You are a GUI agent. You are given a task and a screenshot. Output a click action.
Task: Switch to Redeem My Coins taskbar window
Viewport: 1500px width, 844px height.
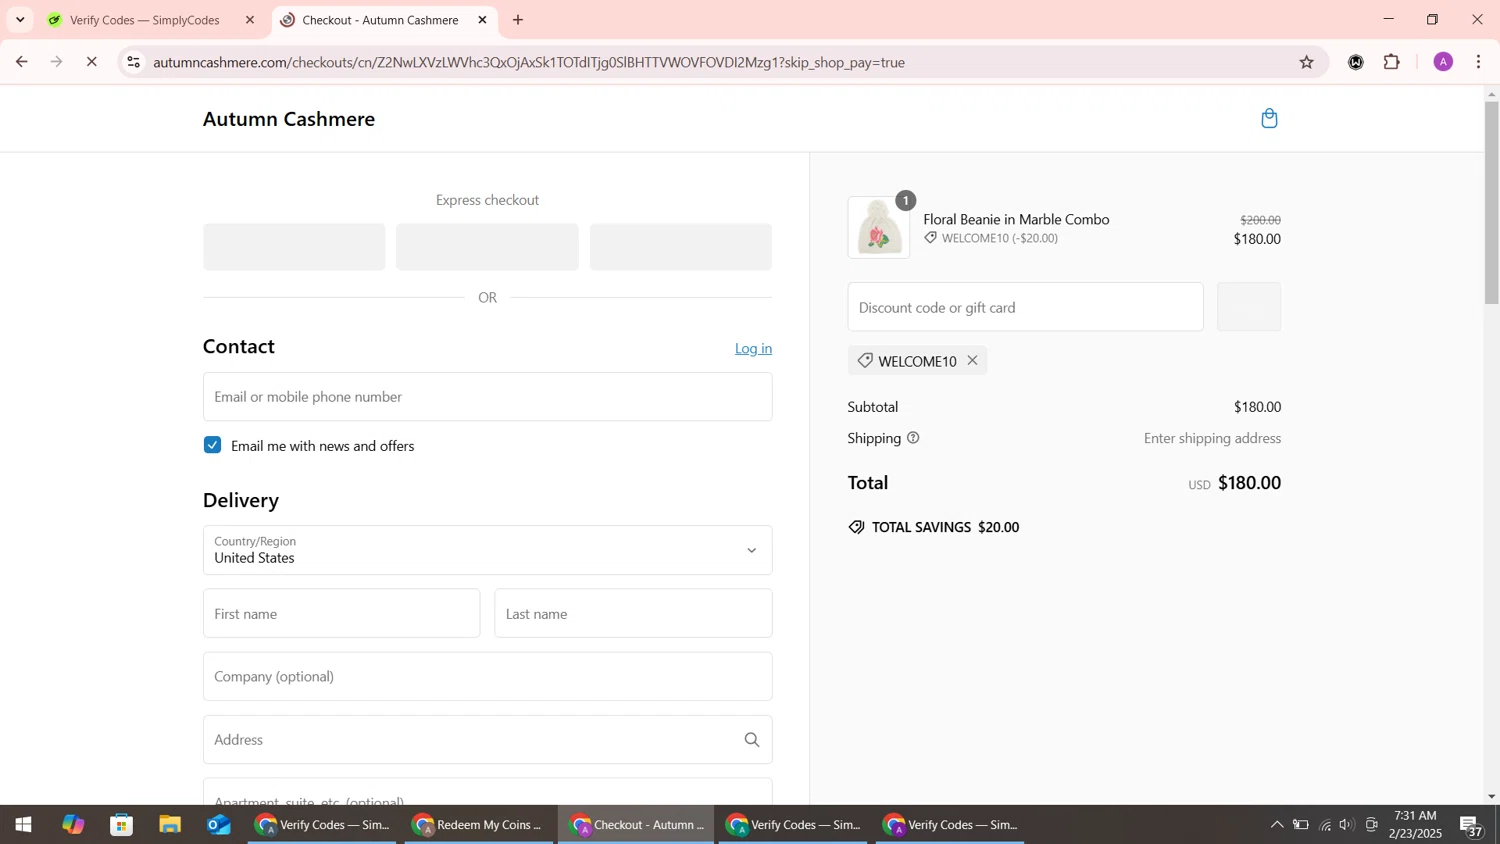(x=479, y=825)
